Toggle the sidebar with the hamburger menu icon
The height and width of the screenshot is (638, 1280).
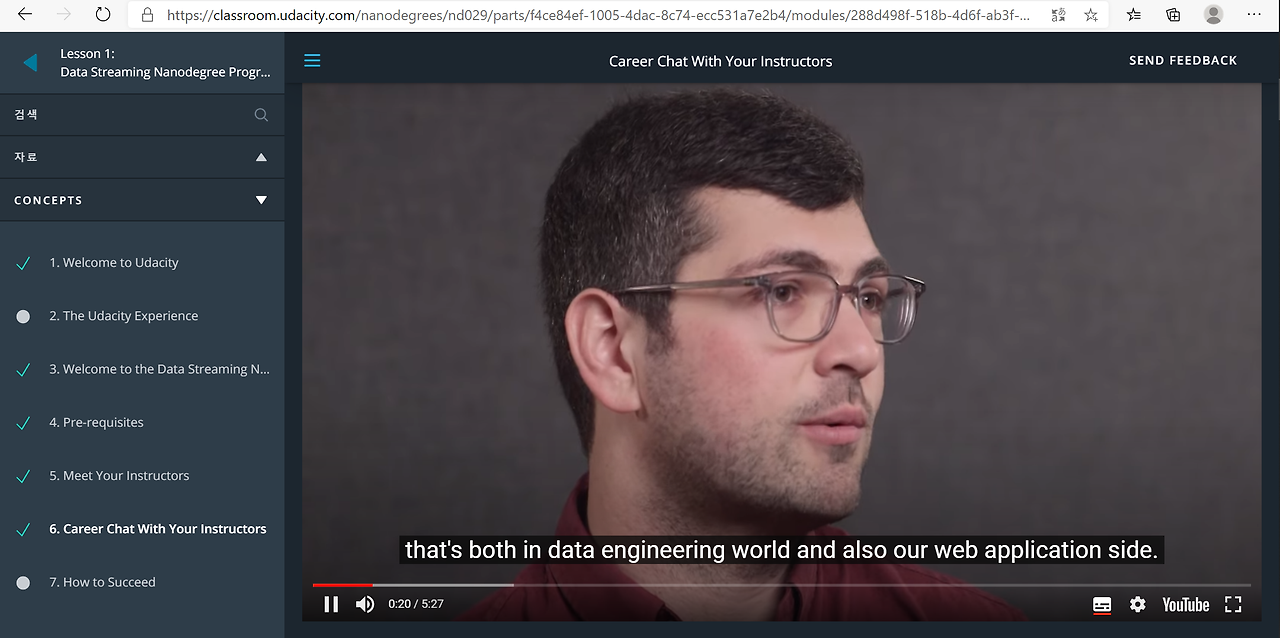[x=312, y=61]
